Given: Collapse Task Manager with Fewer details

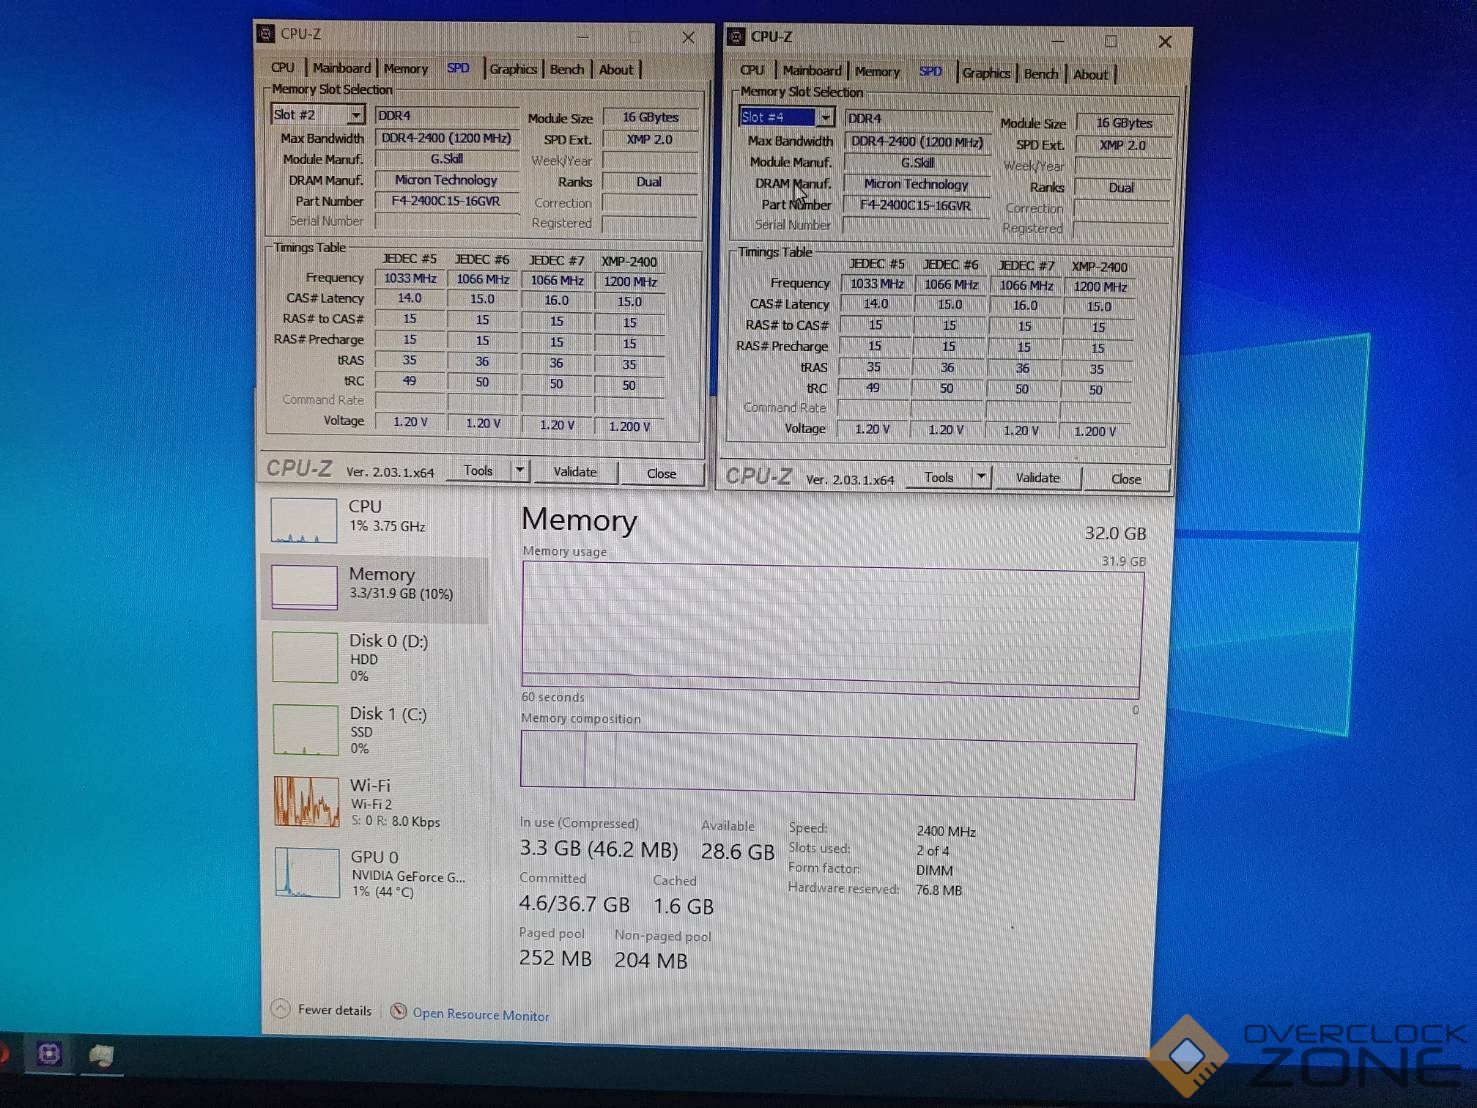Looking at the screenshot, I should click(x=322, y=1010).
